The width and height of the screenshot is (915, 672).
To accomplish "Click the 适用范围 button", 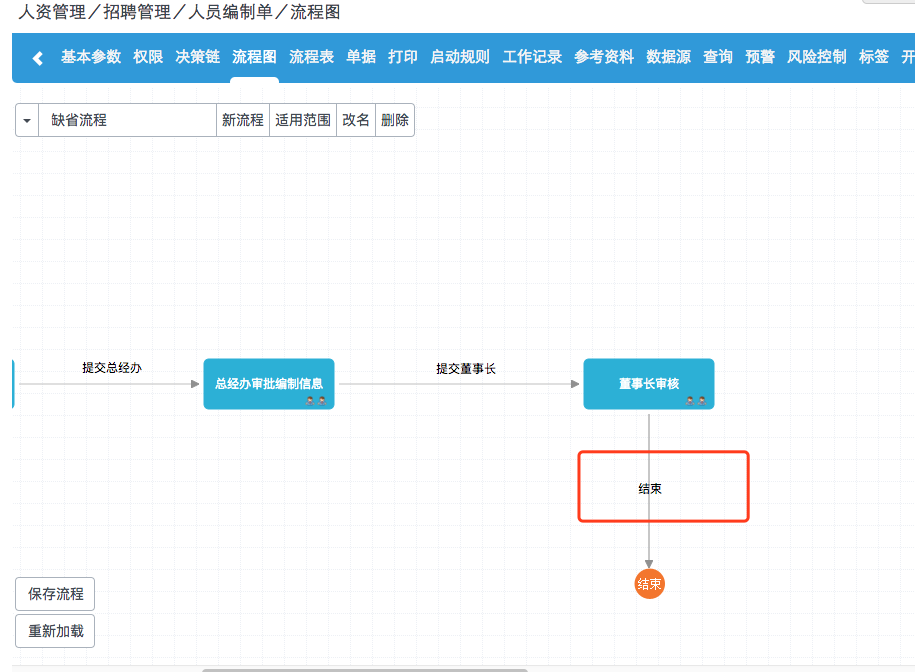I will pos(303,120).
